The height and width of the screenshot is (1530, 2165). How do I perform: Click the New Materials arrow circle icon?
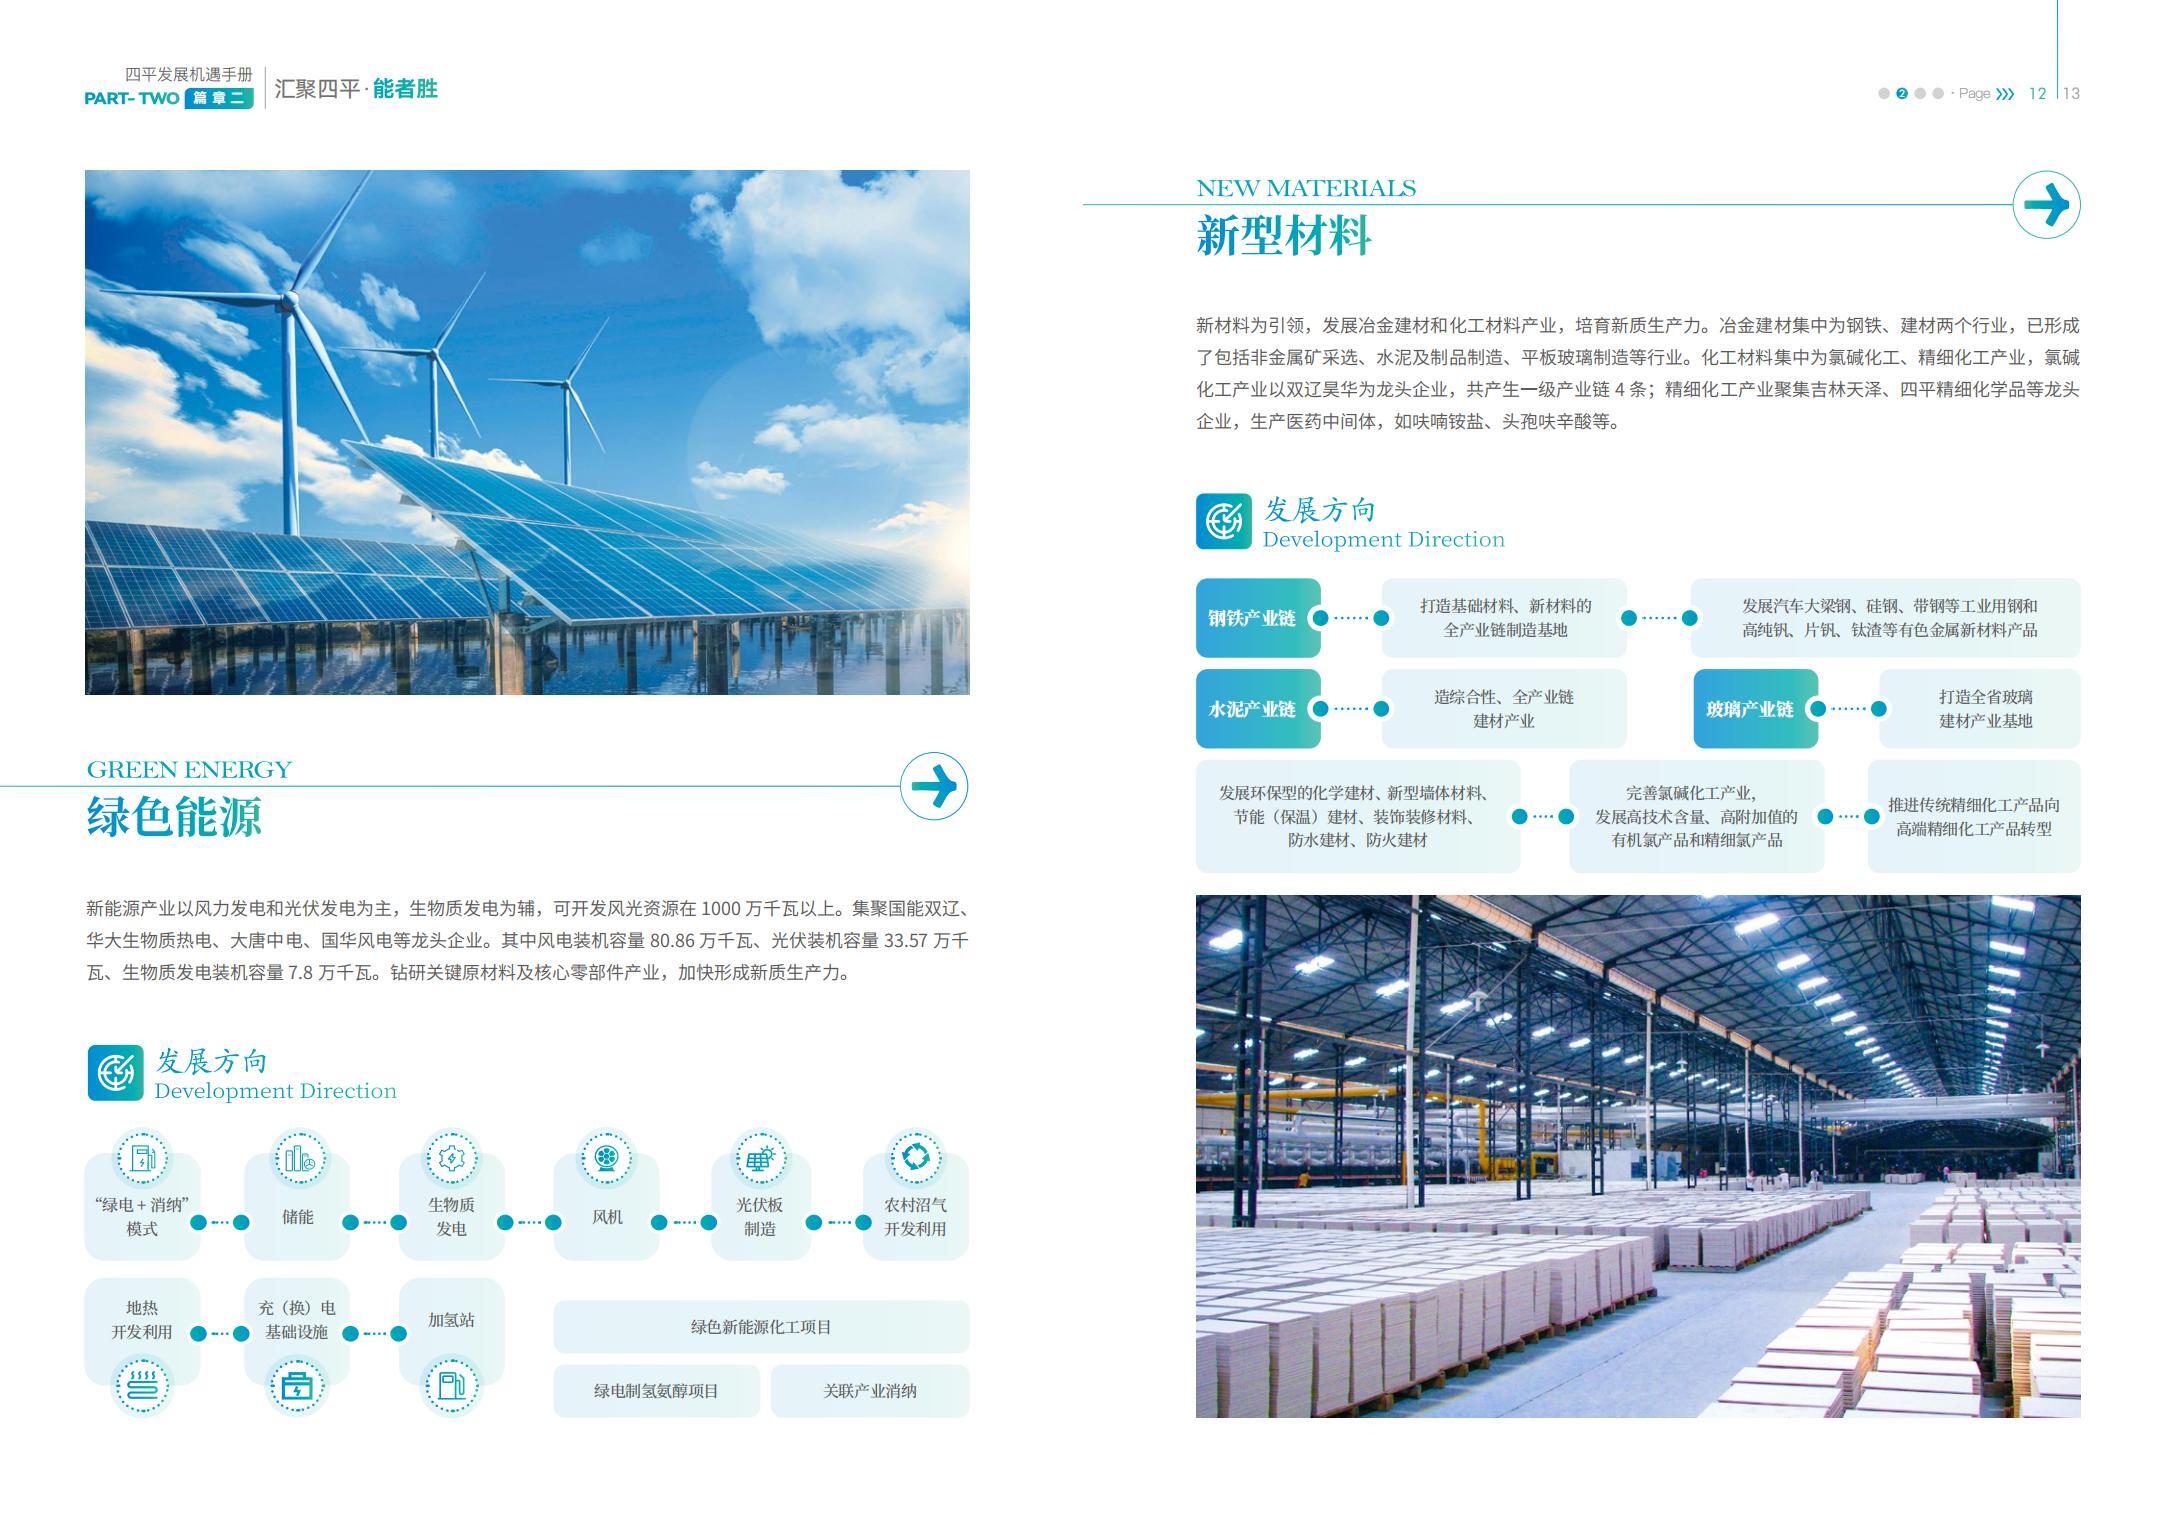2045,205
